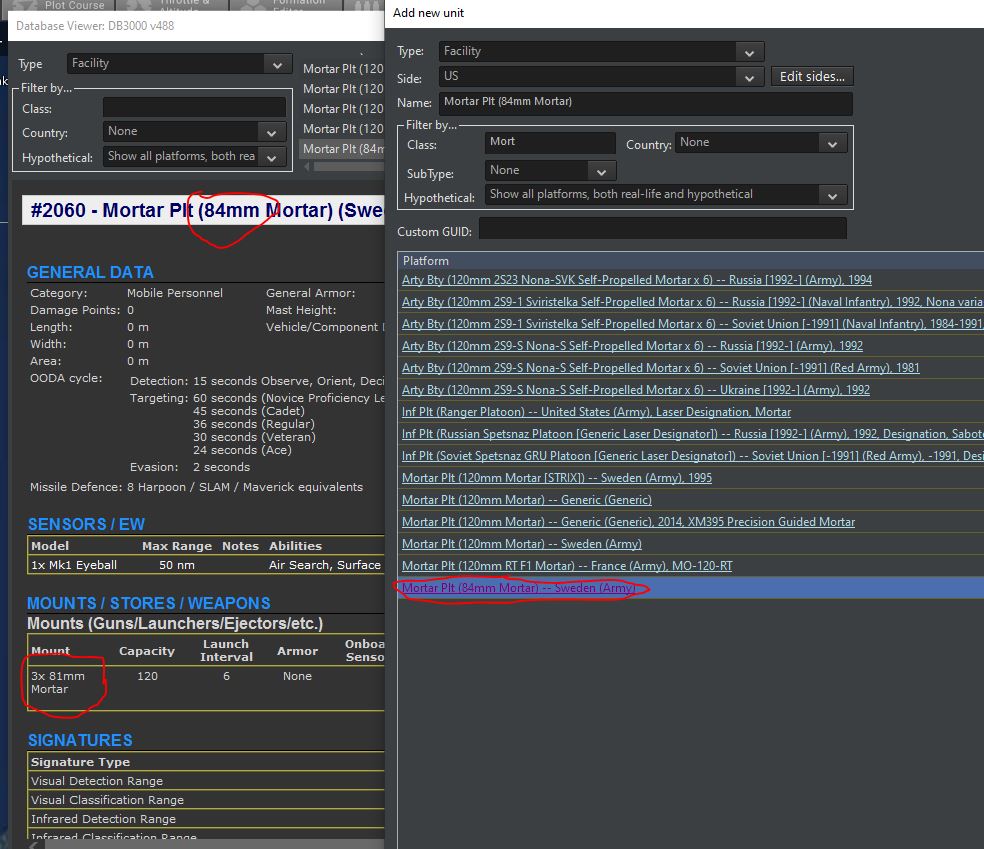This screenshot has height=849, width=984.
Task: Expand the Hypothetical dropdown in Database Viewer
Action: pyautogui.click(x=194, y=156)
